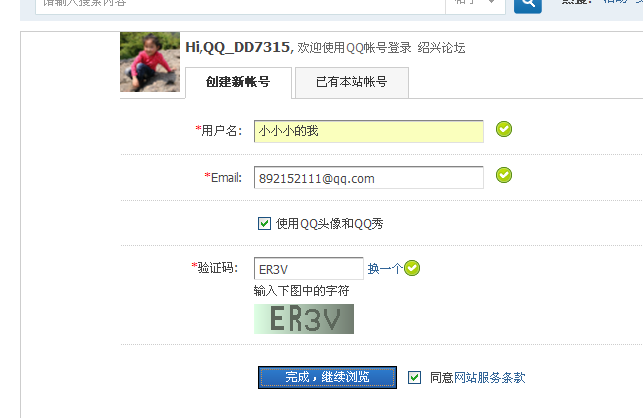This screenshot has height=418, width=643.
Task: Click 换一个 to refresh captcha
Action: (x=385, y=269)
